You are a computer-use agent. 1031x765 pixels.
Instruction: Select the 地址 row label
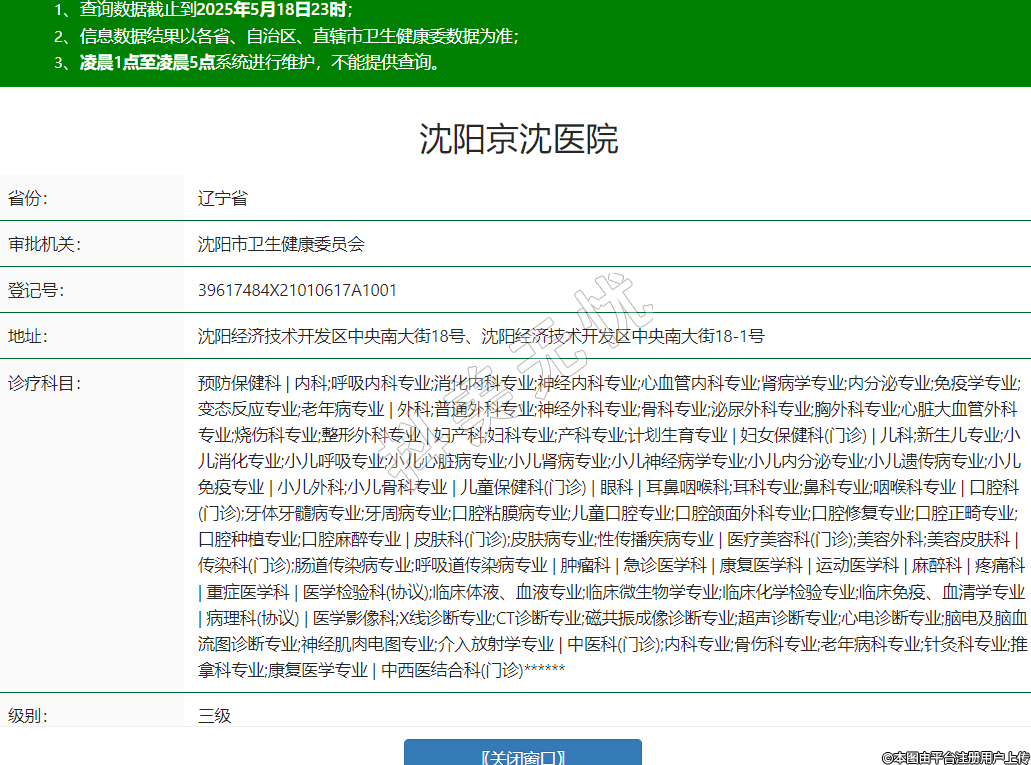[28, 336]
